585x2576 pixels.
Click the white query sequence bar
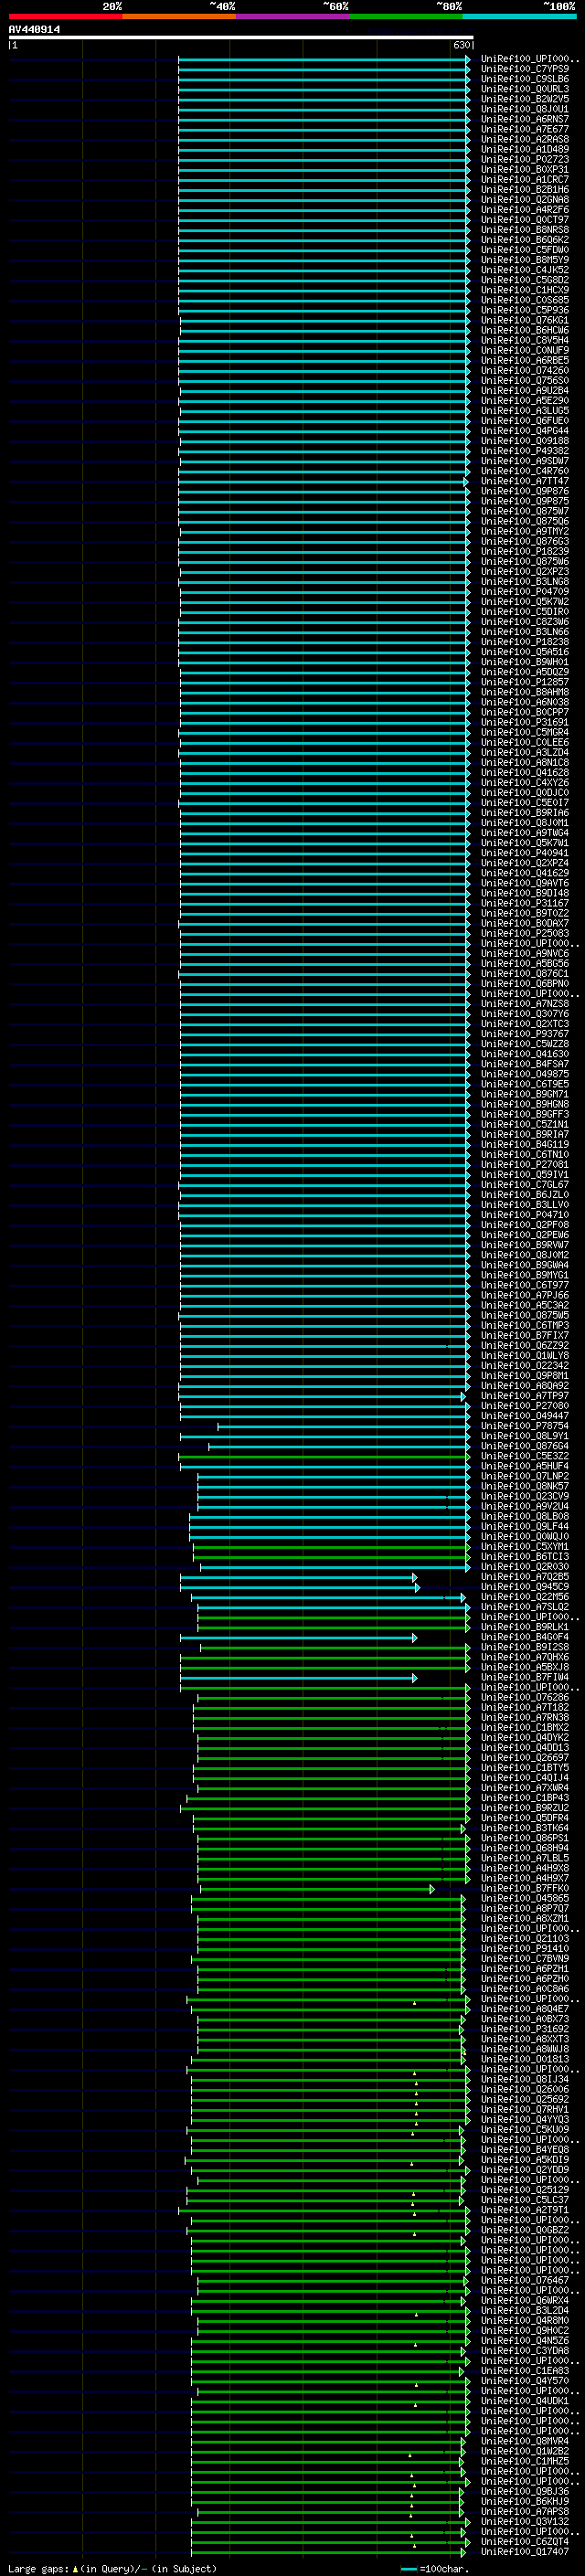241,37
